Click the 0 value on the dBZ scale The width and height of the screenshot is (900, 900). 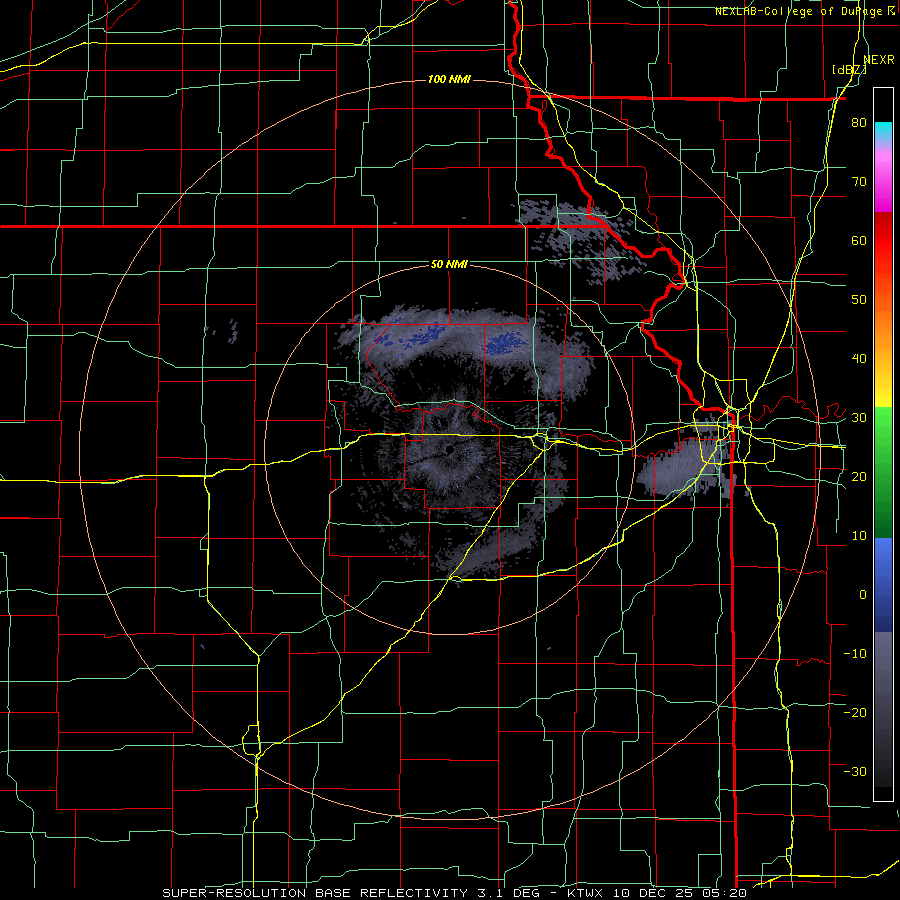863,595
